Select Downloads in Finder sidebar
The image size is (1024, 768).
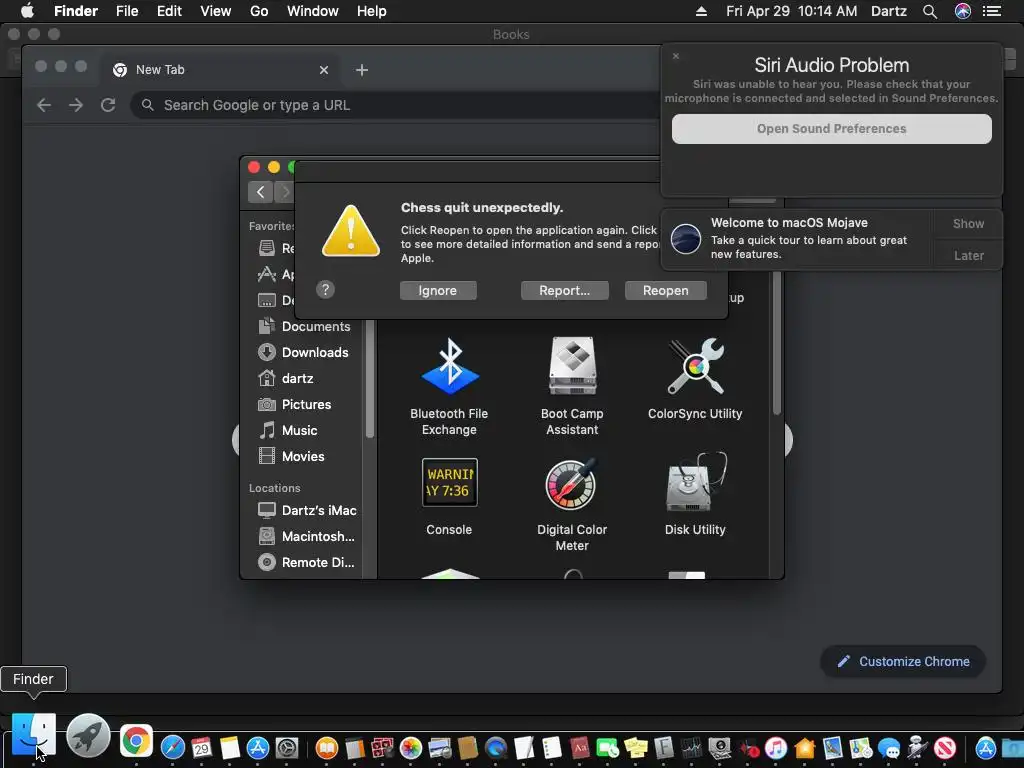point(304,353)
